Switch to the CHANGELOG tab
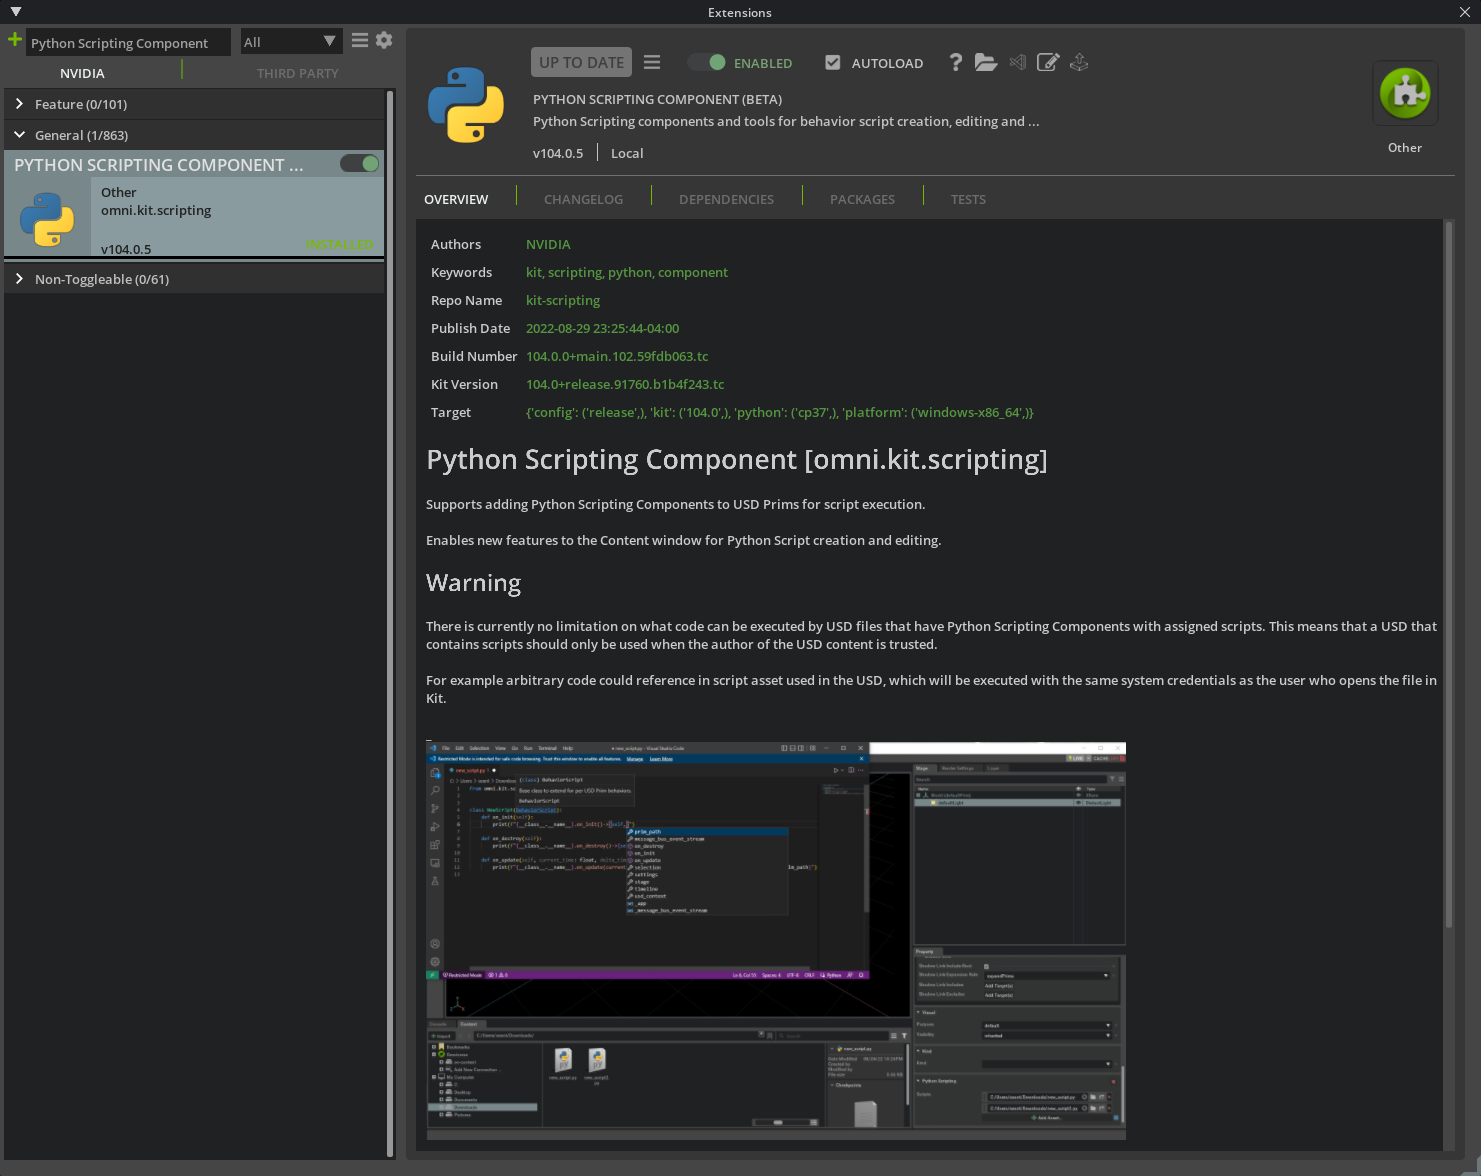 [x=583, y=200]
